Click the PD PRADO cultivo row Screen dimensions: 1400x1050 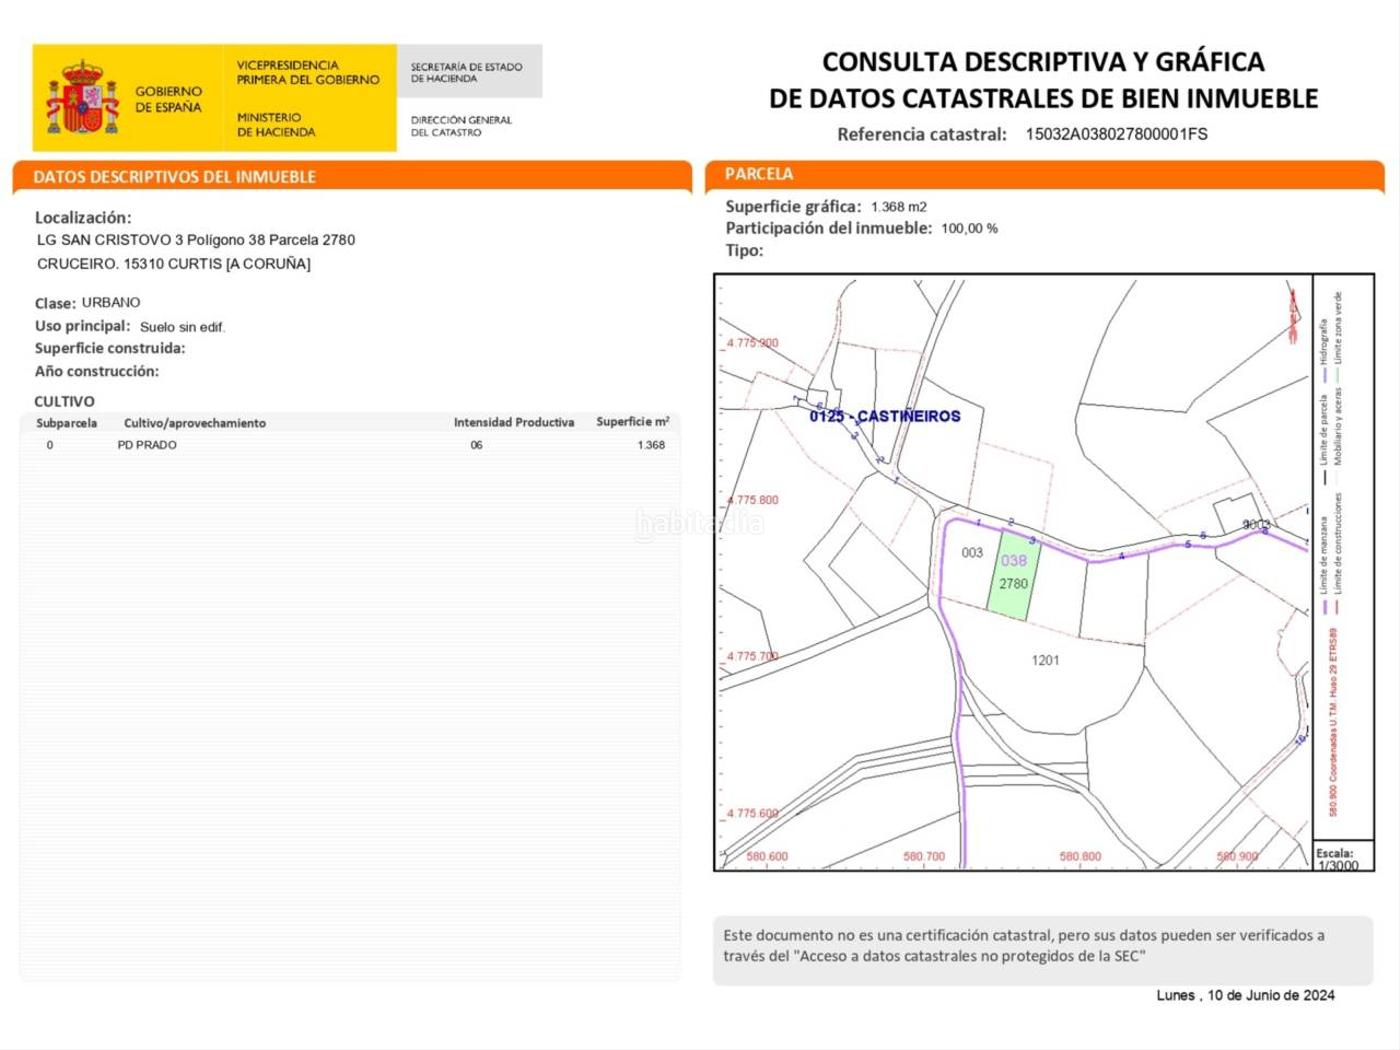[x=350, y=445]
